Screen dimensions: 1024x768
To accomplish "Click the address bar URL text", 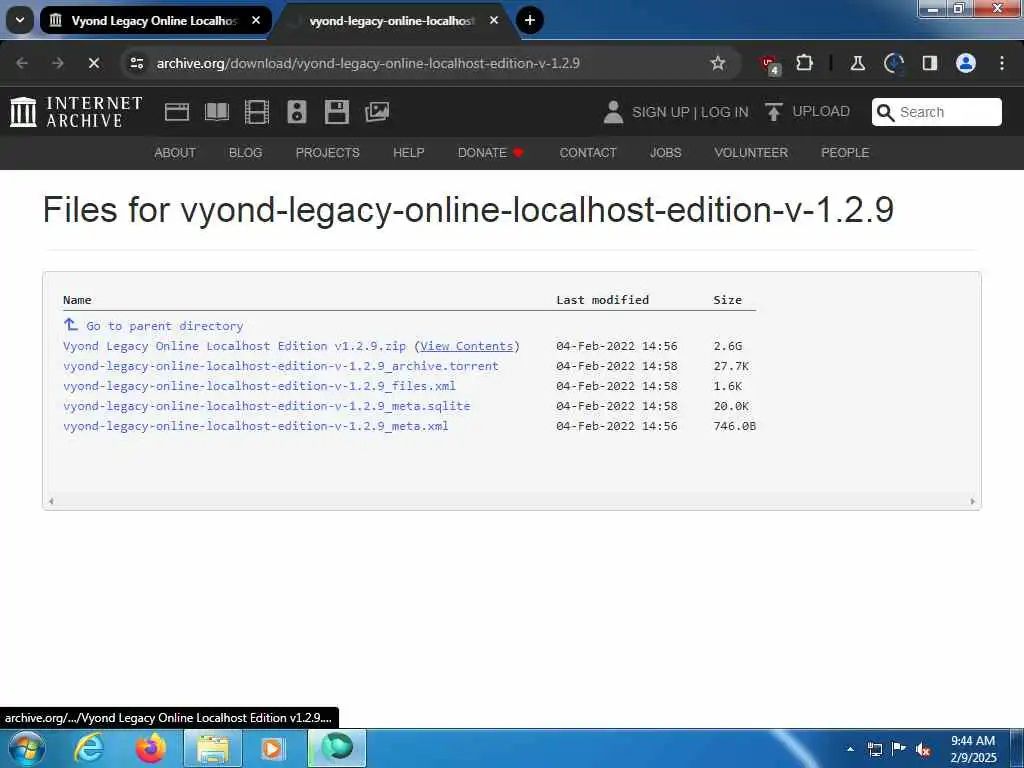I will click(368, 63).
